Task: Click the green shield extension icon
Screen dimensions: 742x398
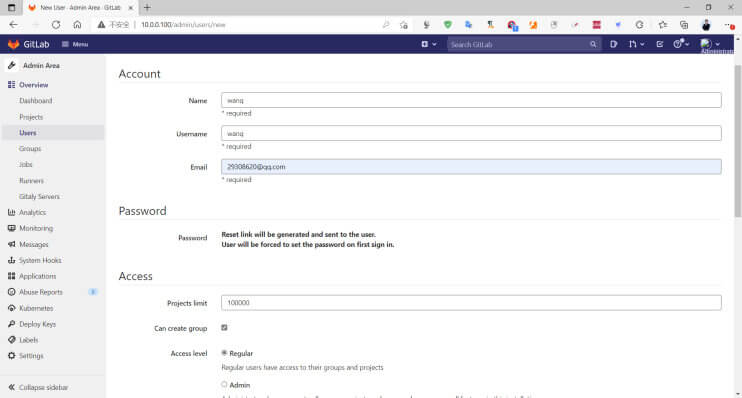Action: [x=447, y=25]
